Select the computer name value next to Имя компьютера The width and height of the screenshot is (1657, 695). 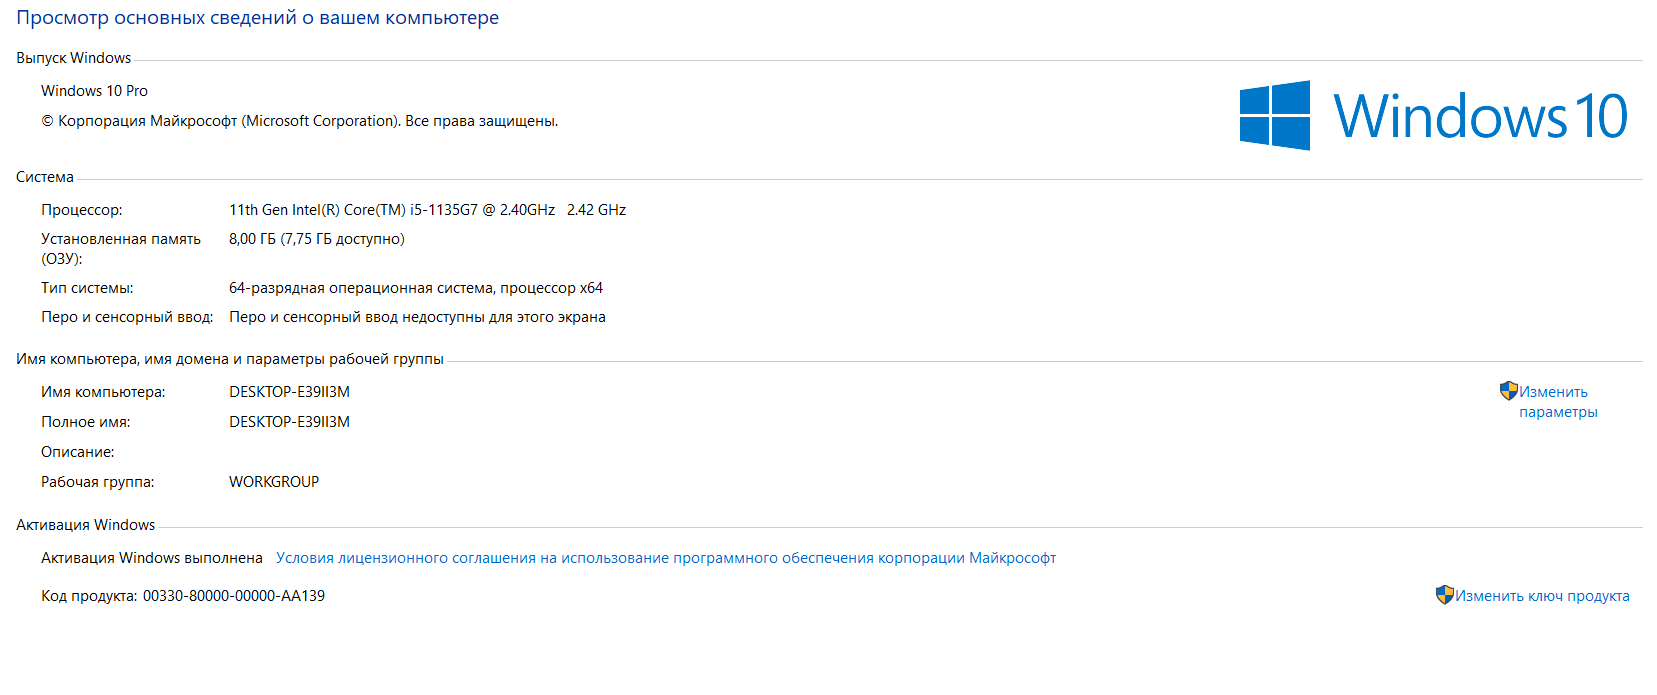289,392
